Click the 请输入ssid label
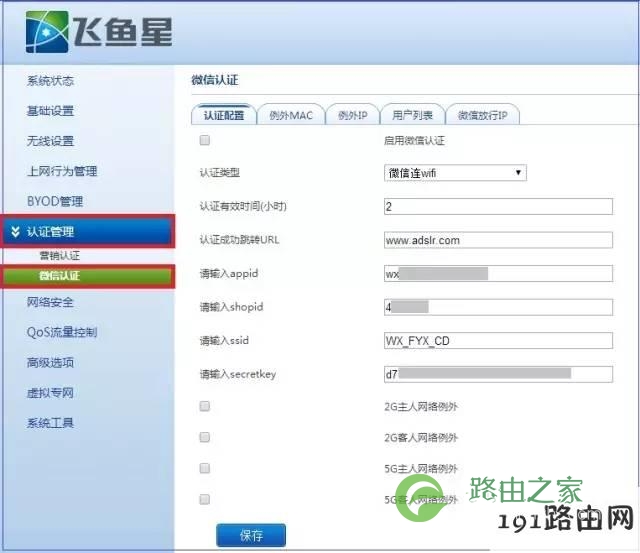This screenshot has width=640, height=553. click(224, 340)
